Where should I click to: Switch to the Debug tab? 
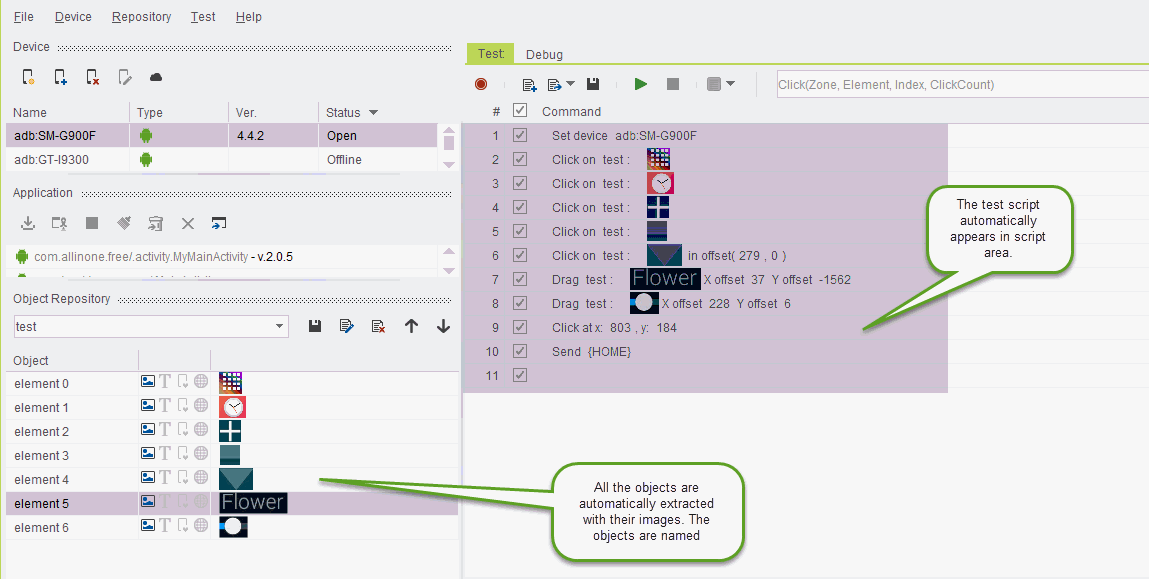(544, 55)
